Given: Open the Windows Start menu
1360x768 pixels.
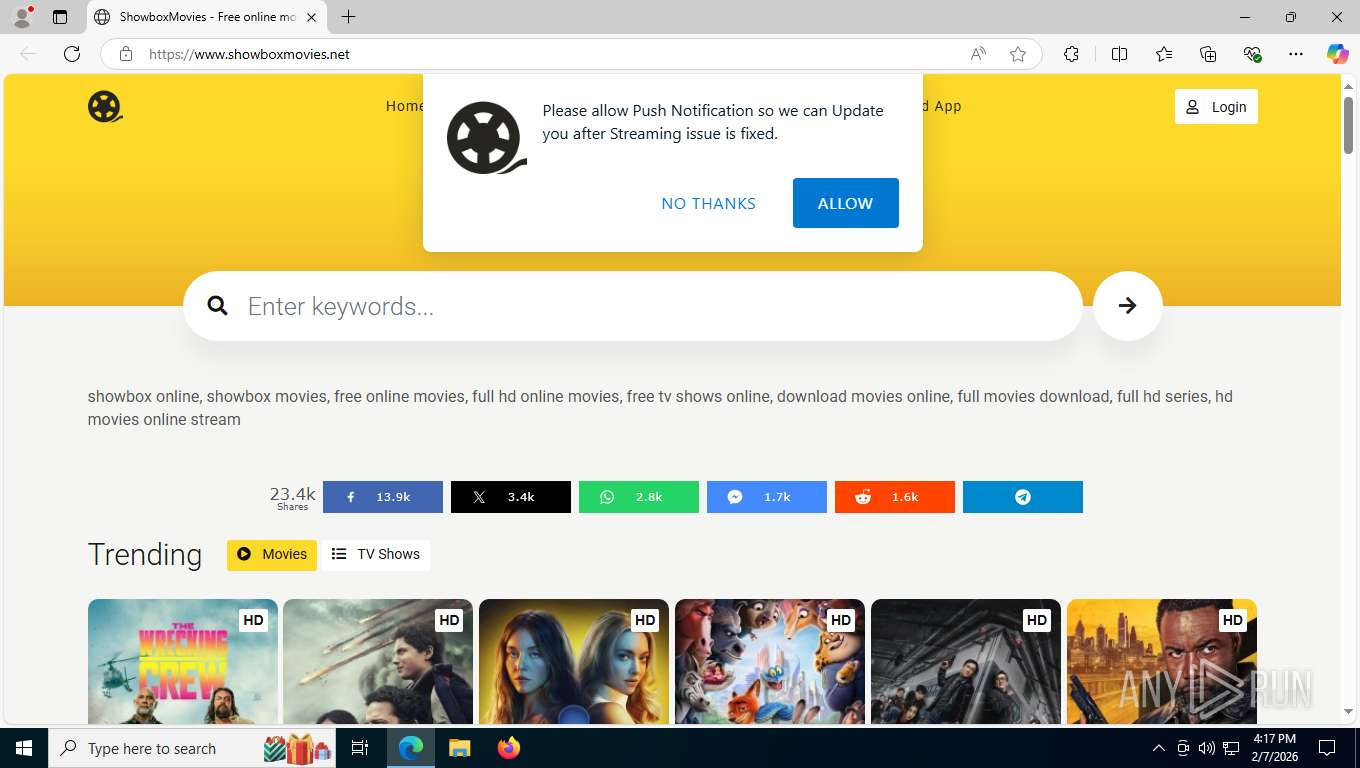Looking at the screenshot, I should pos(24,748).
